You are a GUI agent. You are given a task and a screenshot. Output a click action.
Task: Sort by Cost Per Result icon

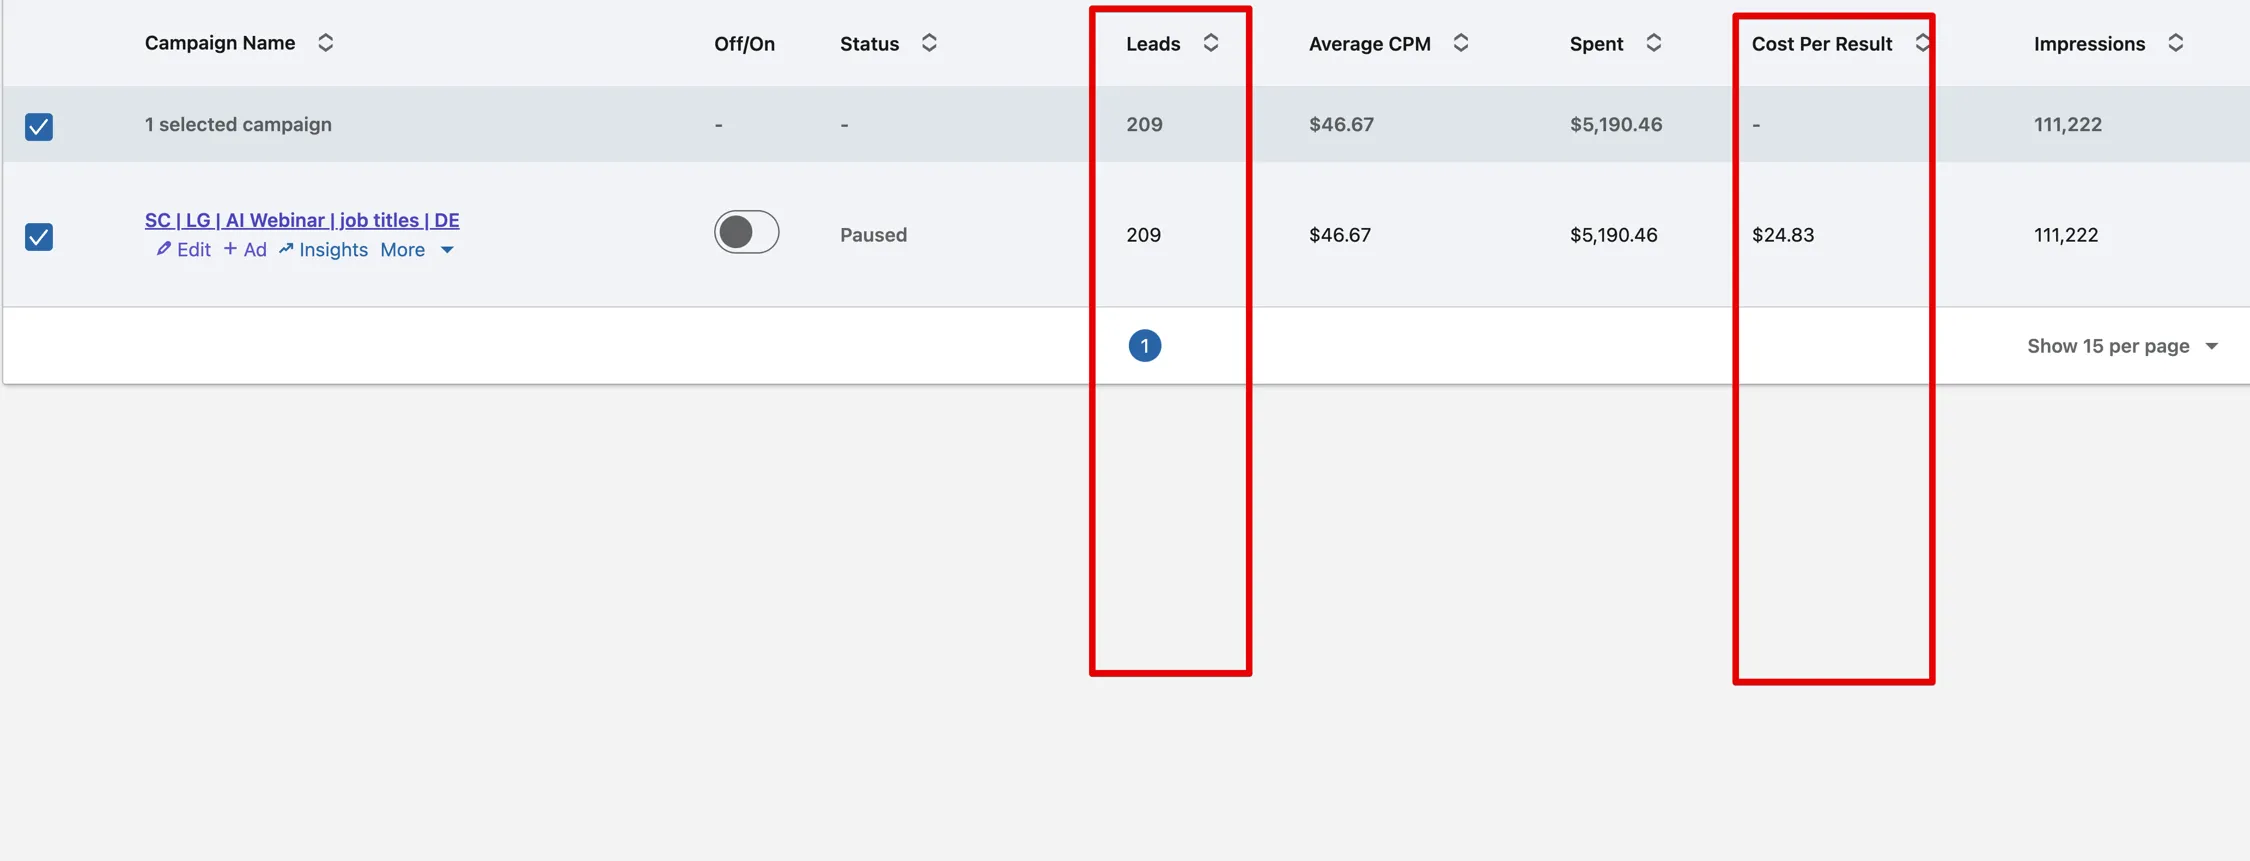pyautogui.click(x=1921, y=43)
